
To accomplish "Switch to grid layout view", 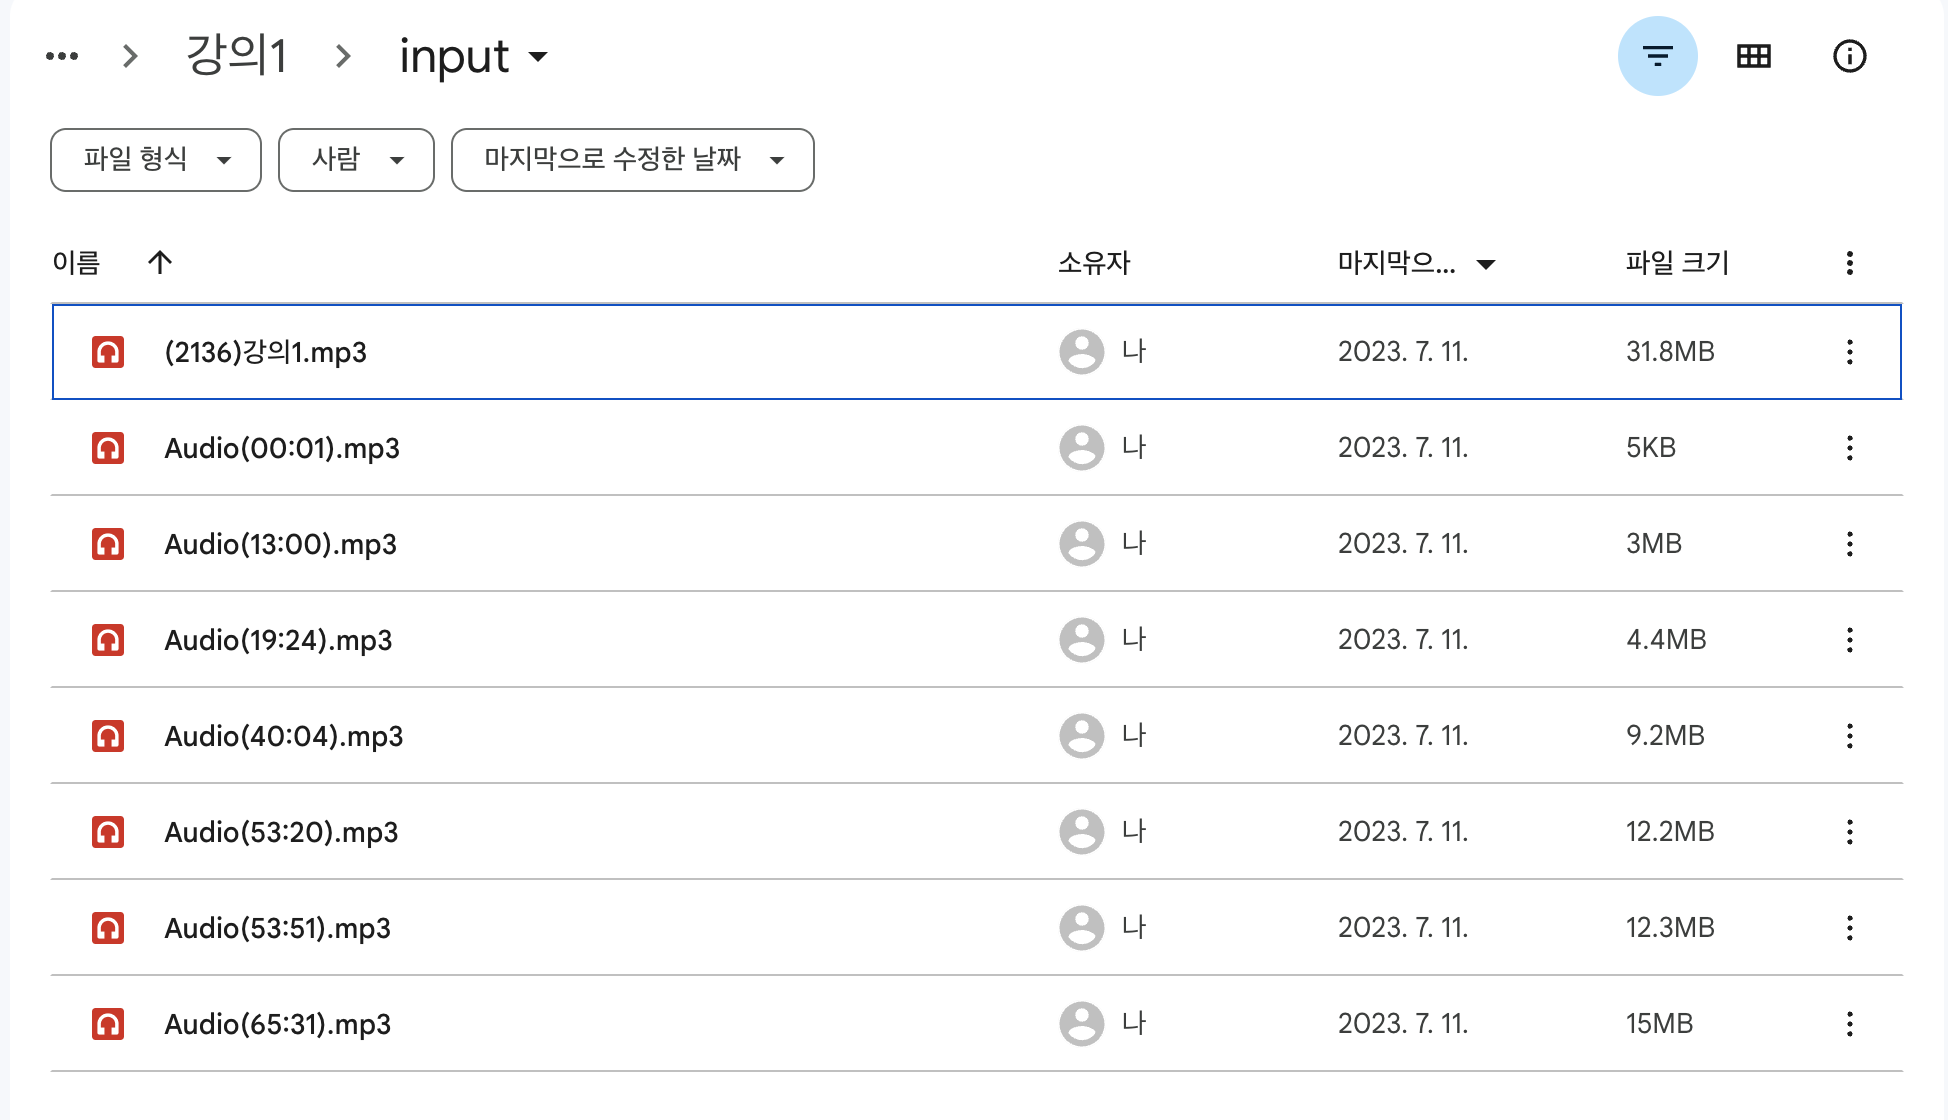I will [1753, 56].
